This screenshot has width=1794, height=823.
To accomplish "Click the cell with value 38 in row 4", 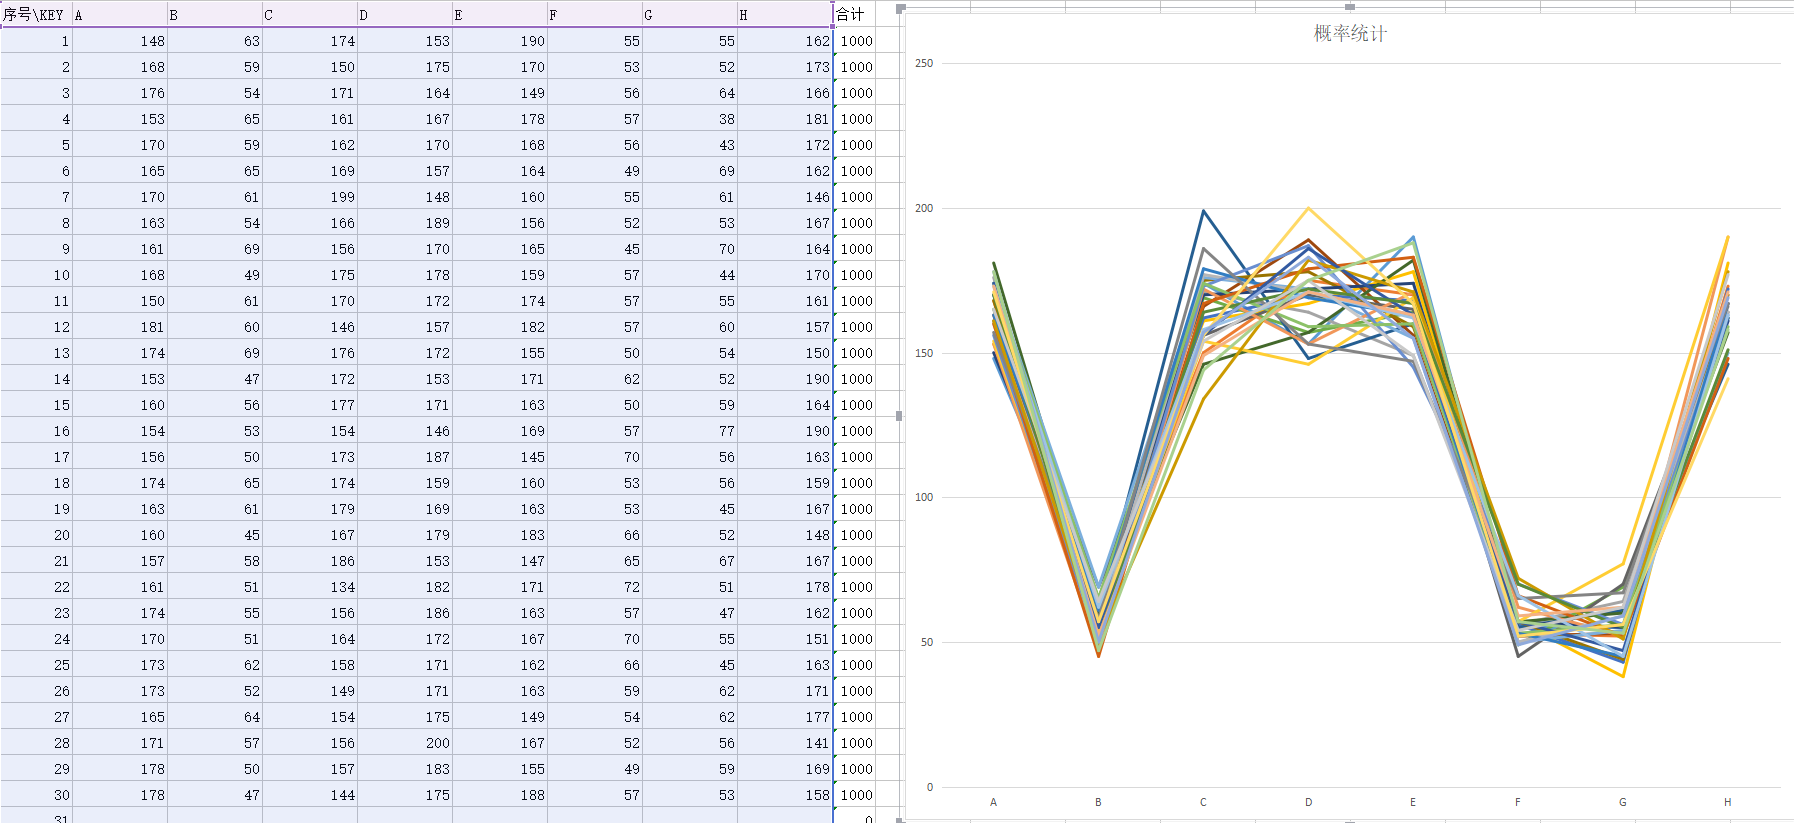I will (690, 119).
